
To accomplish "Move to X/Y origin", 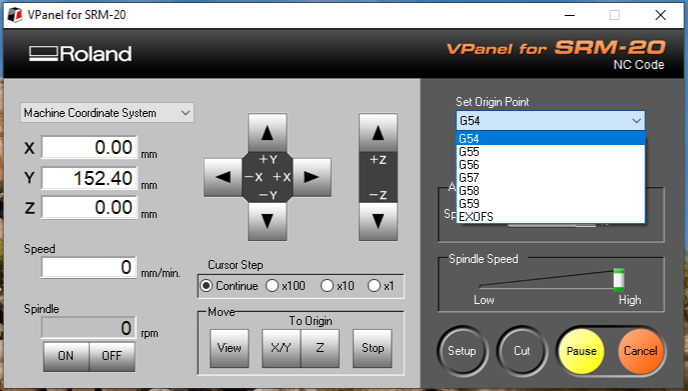I will click(x=281, y=348).
